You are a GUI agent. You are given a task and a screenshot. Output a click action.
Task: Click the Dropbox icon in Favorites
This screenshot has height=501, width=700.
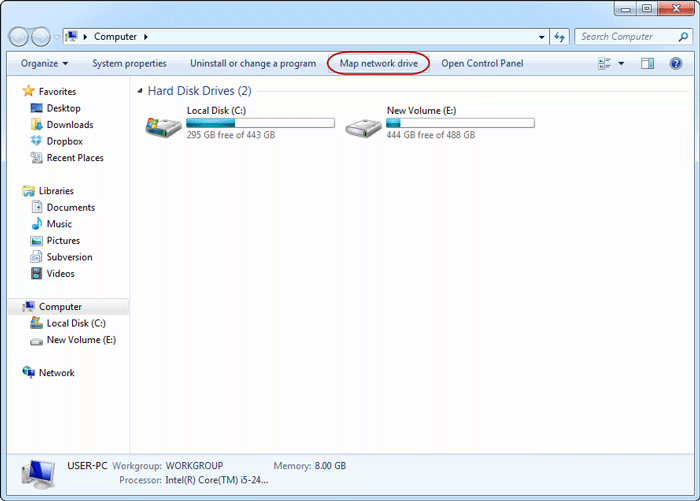(x=36, y=141)
